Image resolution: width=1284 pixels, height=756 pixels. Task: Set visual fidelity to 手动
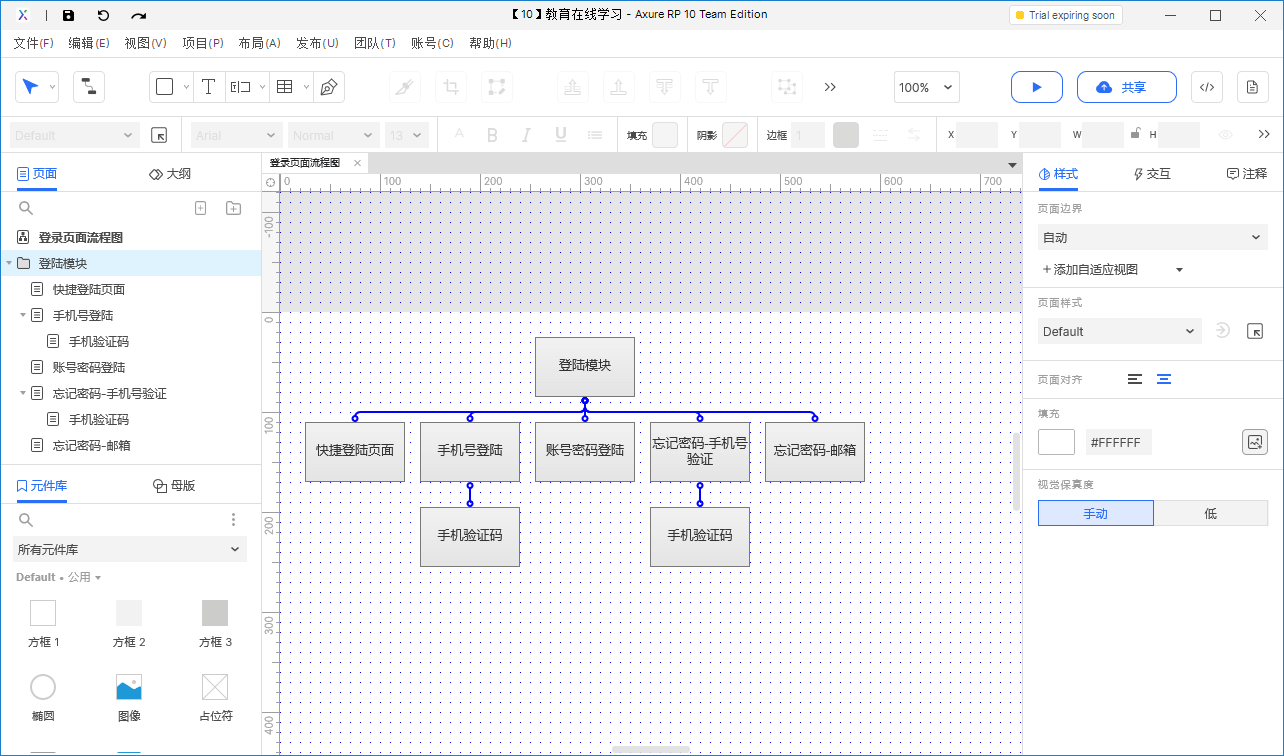[1096, 513]
